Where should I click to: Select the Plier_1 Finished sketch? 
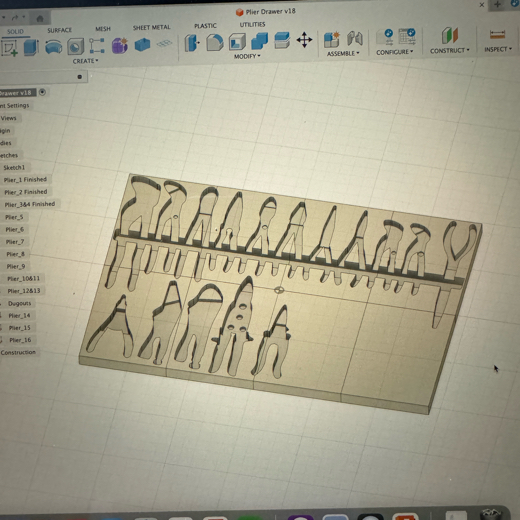coord(25,180)
